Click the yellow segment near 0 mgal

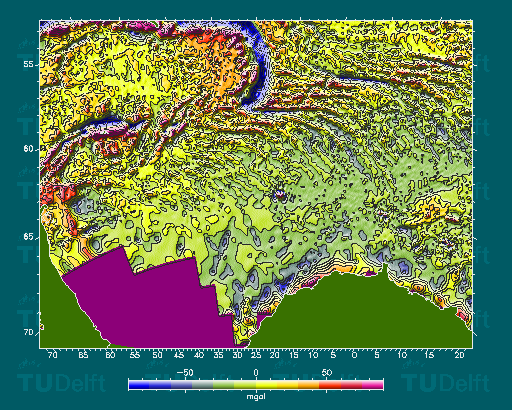pyautogui.click(x=266, y=385)
